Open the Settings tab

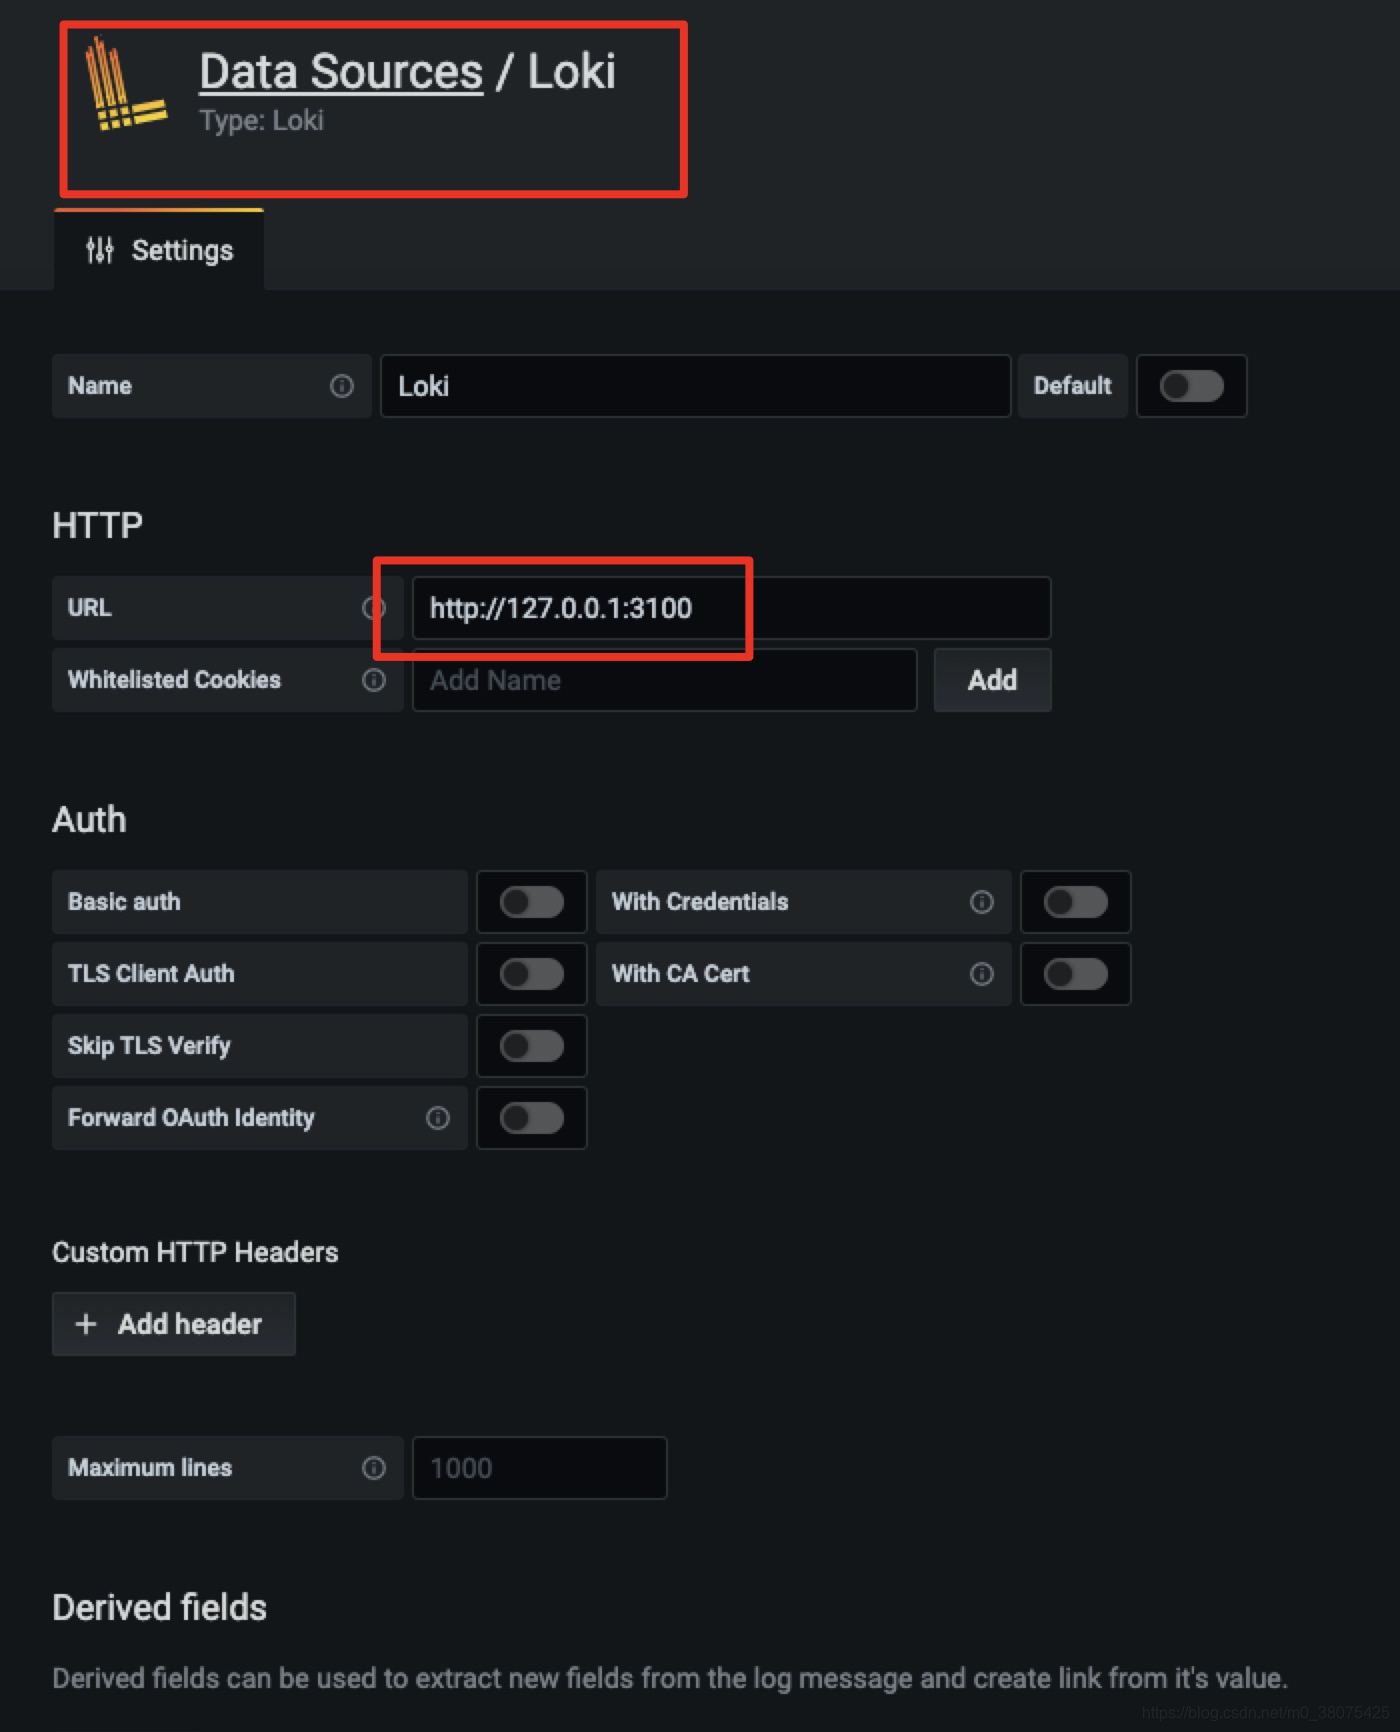tap(159, 250)
